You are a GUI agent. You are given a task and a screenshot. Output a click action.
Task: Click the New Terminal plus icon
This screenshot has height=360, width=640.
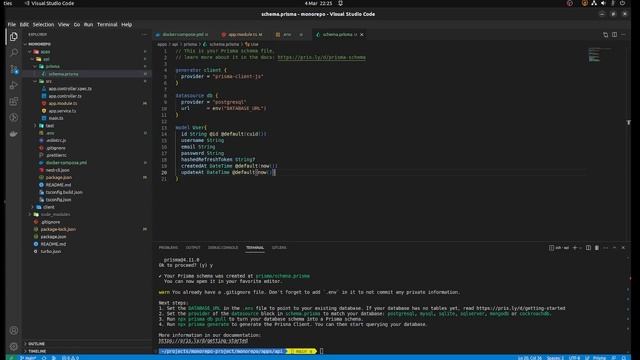coord(575,248)
